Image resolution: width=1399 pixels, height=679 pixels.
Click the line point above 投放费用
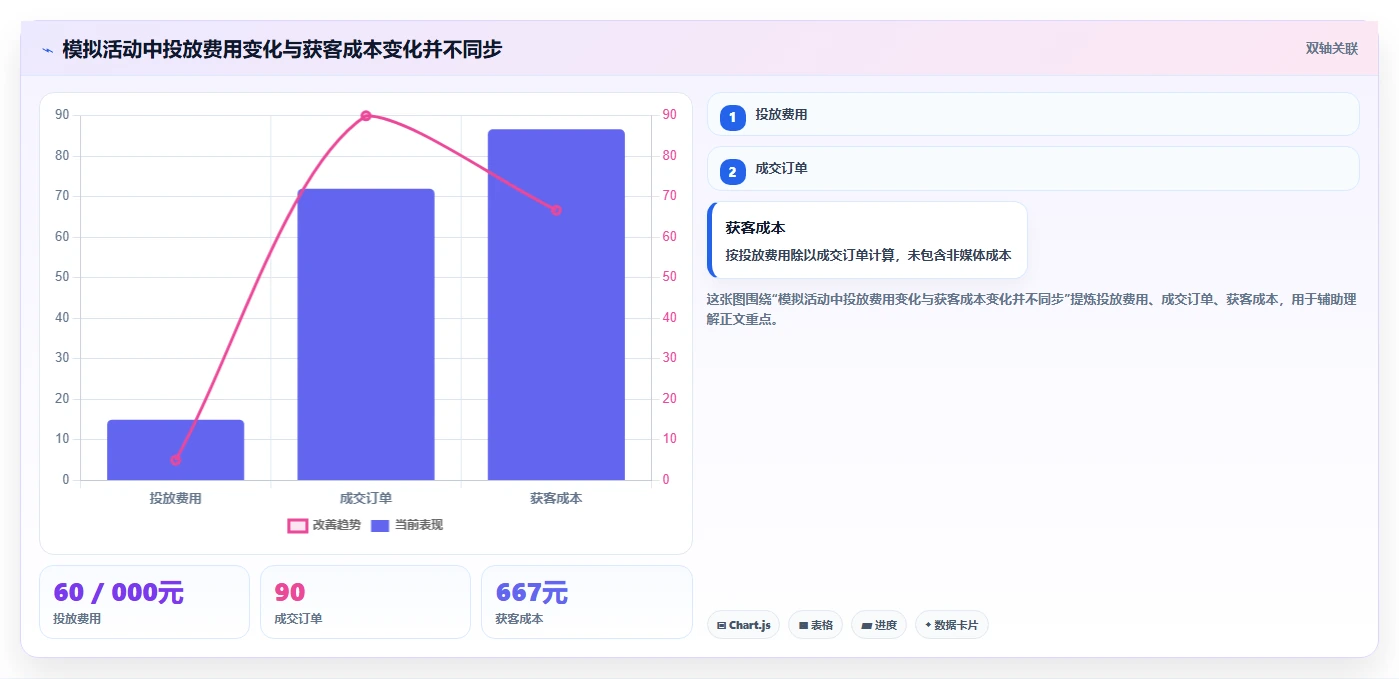(x=176, y=460)
